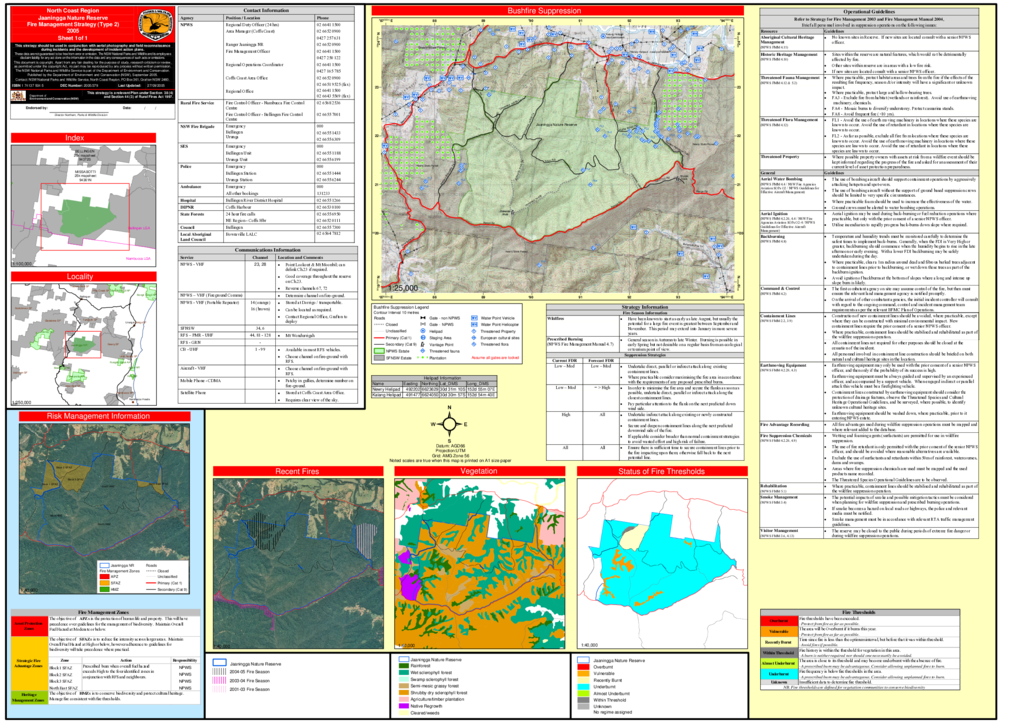Click the 'Bushfire Suppression Legend' title text
1024x723 pixels.
(x=402, y=308)
